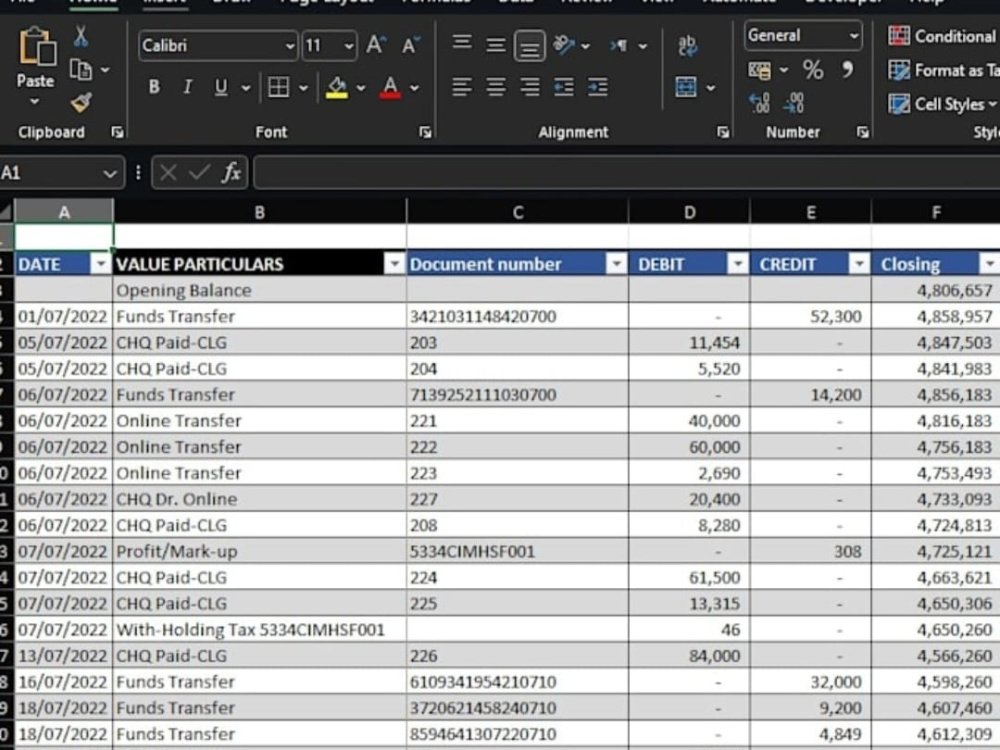Click the Format as Table button

point(943,70)
